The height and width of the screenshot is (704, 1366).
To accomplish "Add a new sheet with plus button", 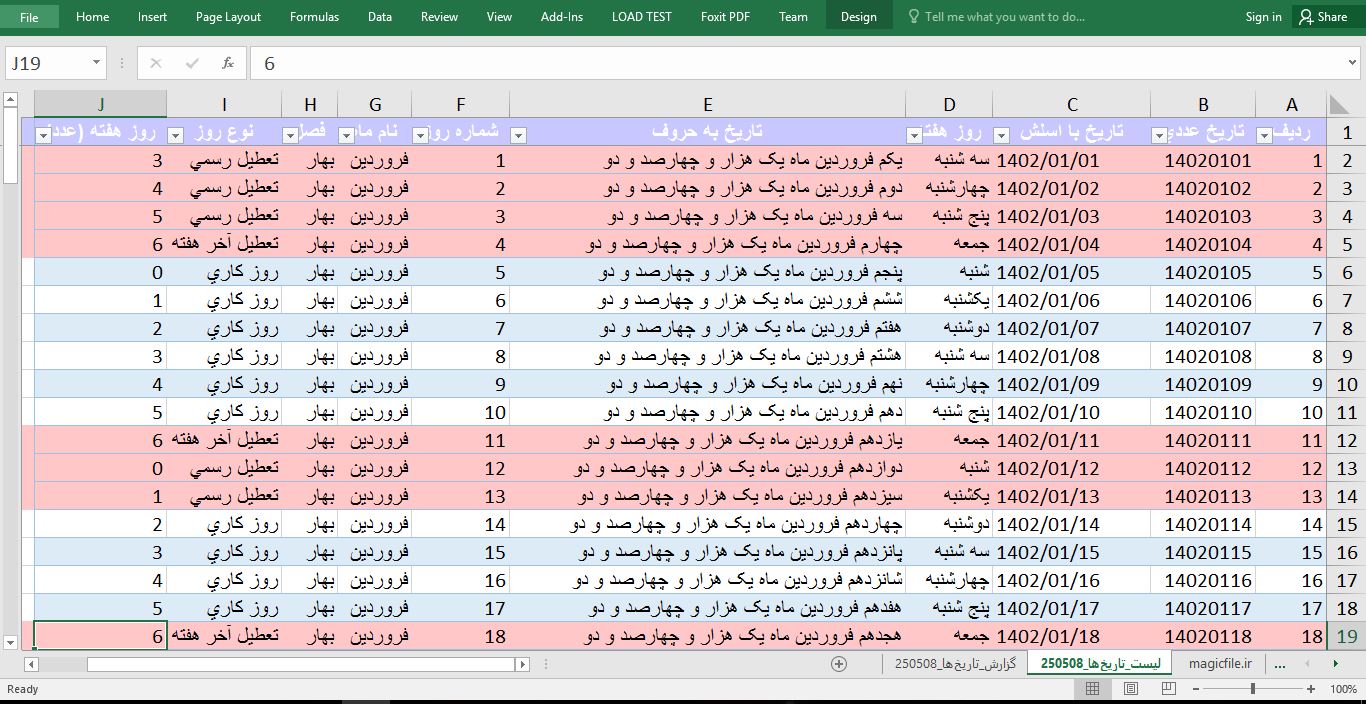I will tap(839, 664).
